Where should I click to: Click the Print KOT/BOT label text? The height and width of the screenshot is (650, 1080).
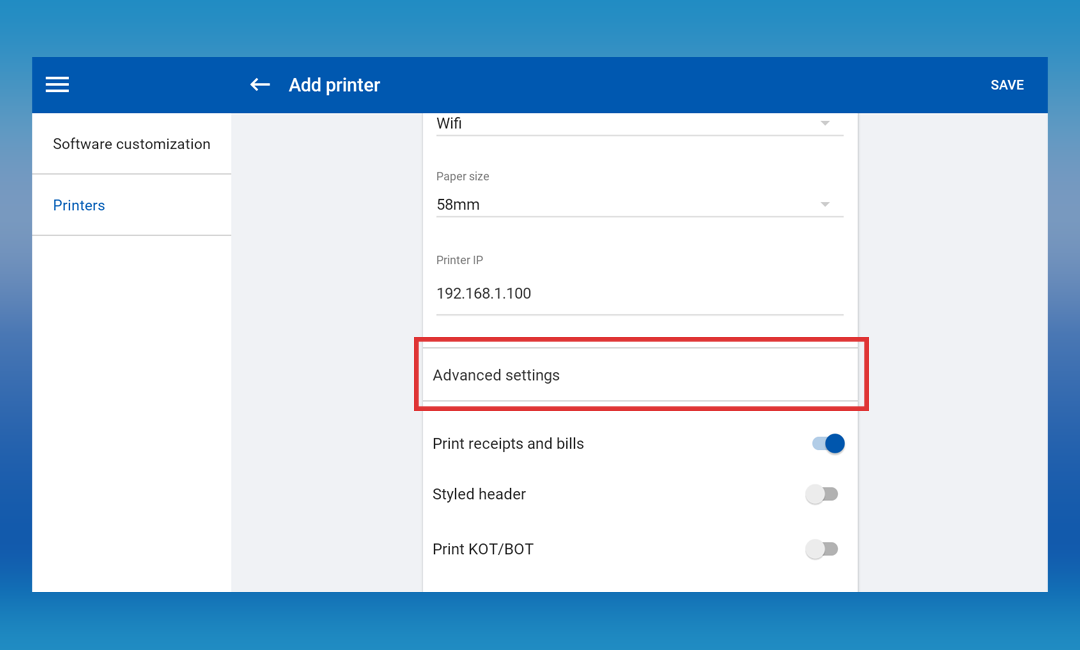483,549
